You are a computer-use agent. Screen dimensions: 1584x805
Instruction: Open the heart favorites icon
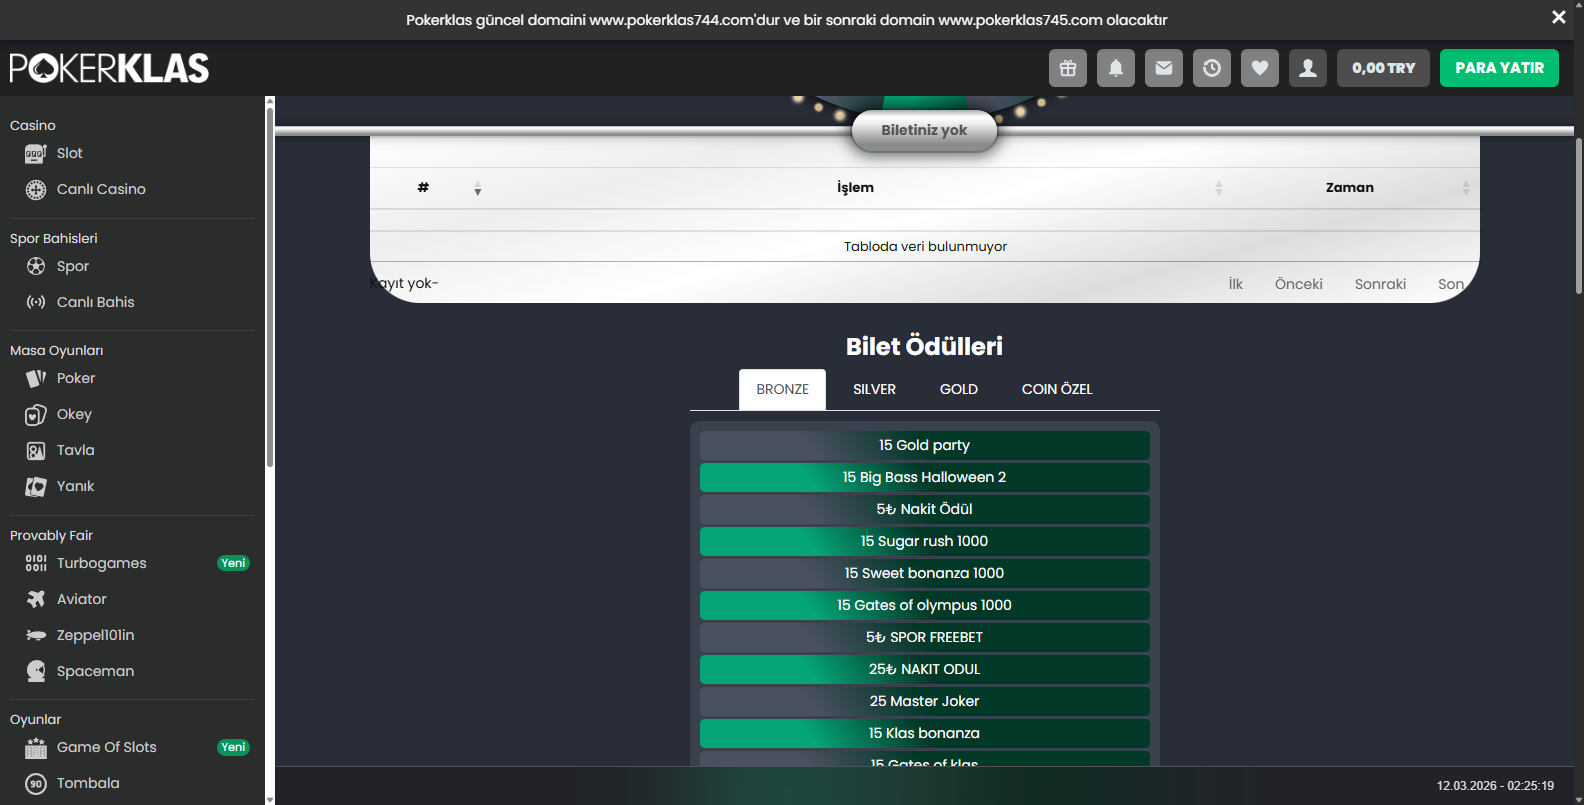tap(1259, 68)
